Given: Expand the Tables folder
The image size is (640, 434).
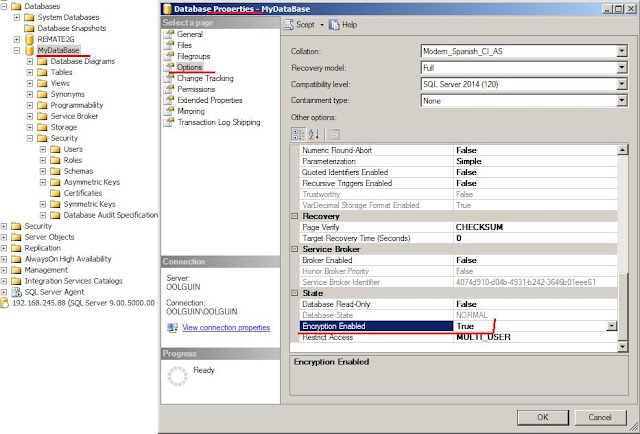Looking at the screenshot, I should click(x=30, y=72).
